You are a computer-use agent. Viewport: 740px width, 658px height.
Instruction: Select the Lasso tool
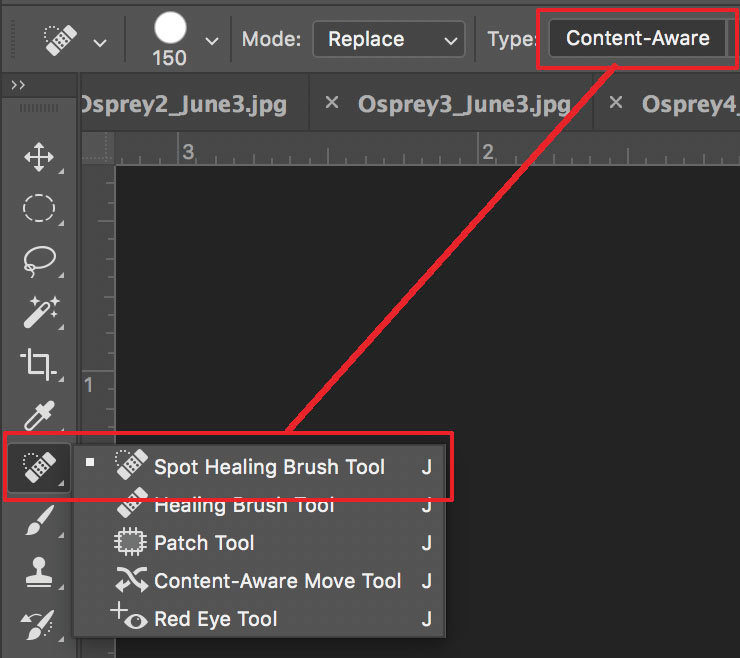point(39,261)
